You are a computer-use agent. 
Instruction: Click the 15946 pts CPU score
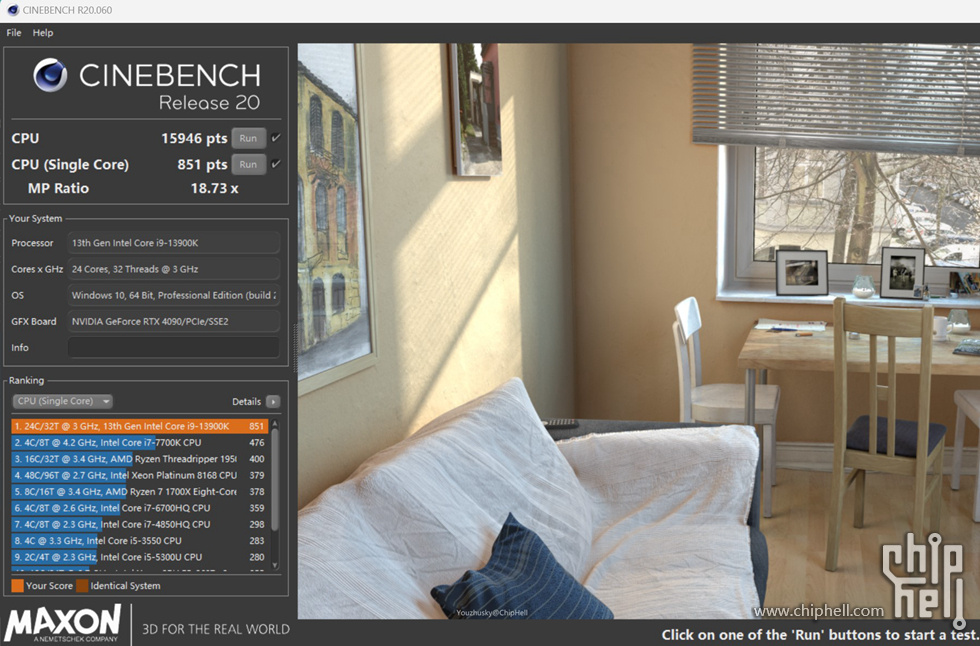coord(194,138)
